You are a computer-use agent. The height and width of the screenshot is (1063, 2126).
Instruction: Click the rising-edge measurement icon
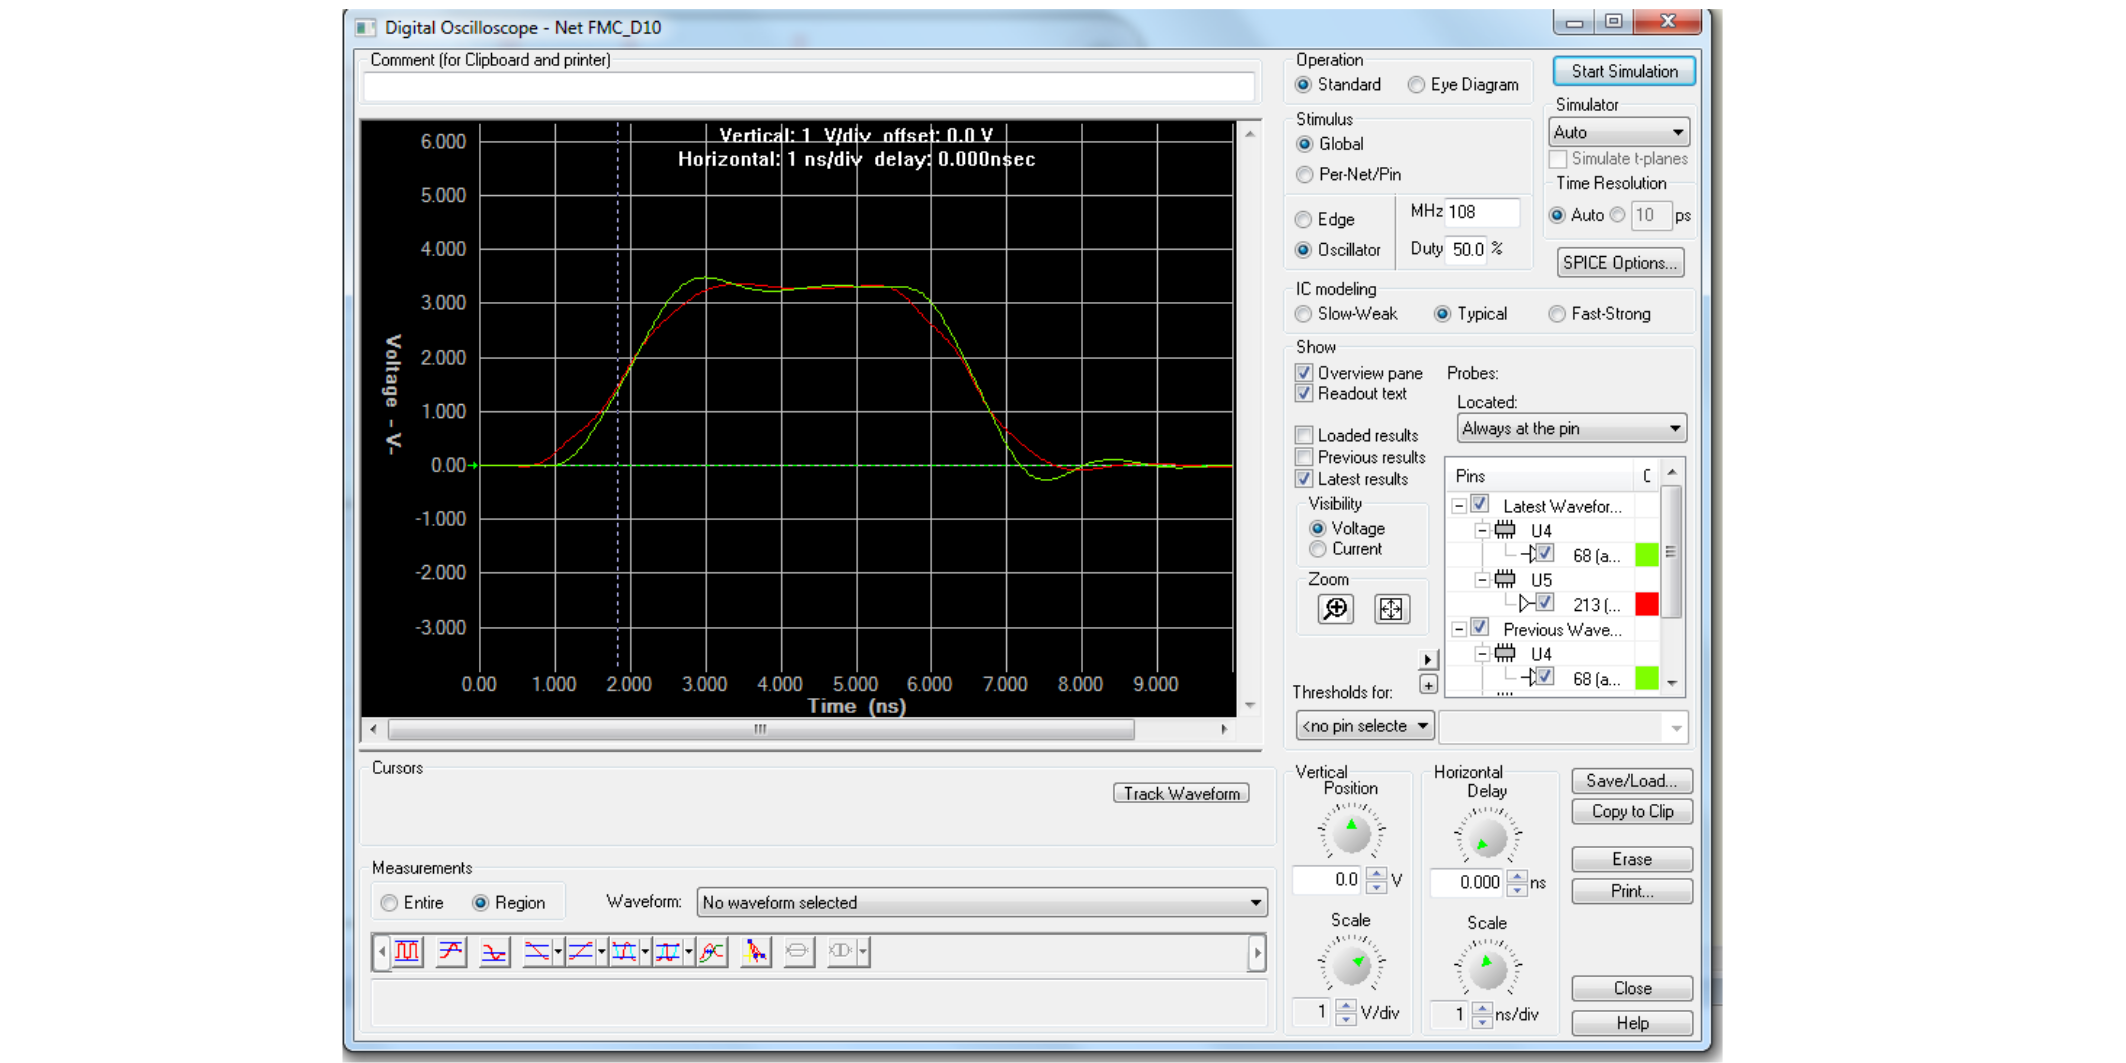[x=581, y=951]
